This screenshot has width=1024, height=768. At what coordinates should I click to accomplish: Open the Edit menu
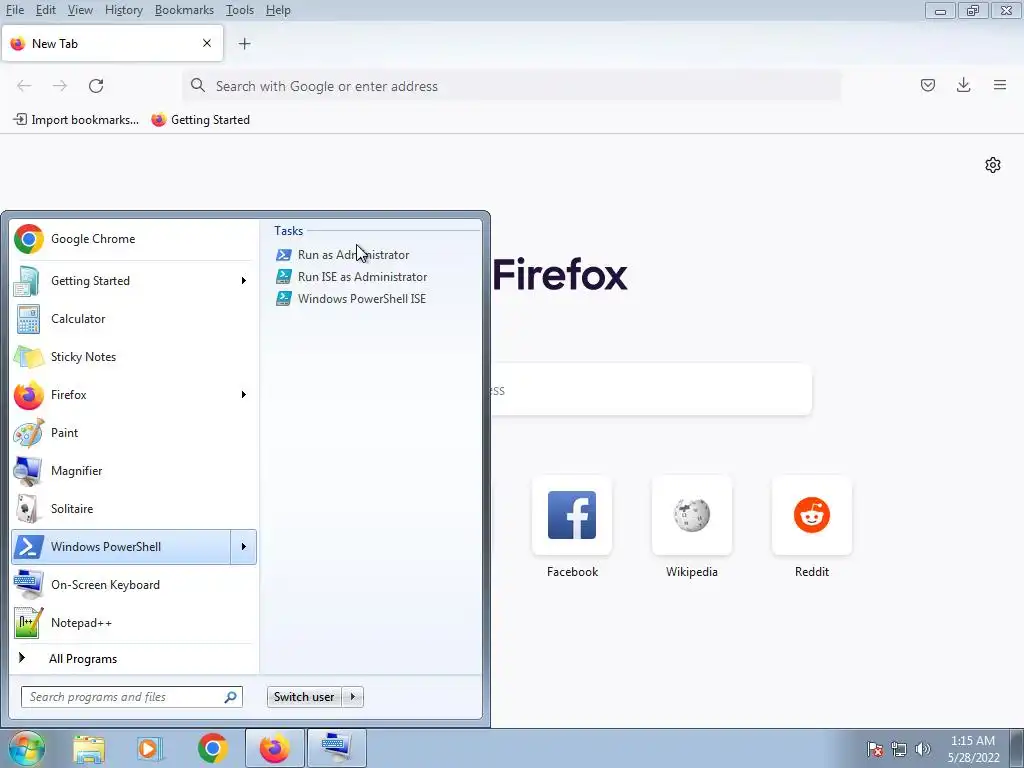tap(46, 10)
